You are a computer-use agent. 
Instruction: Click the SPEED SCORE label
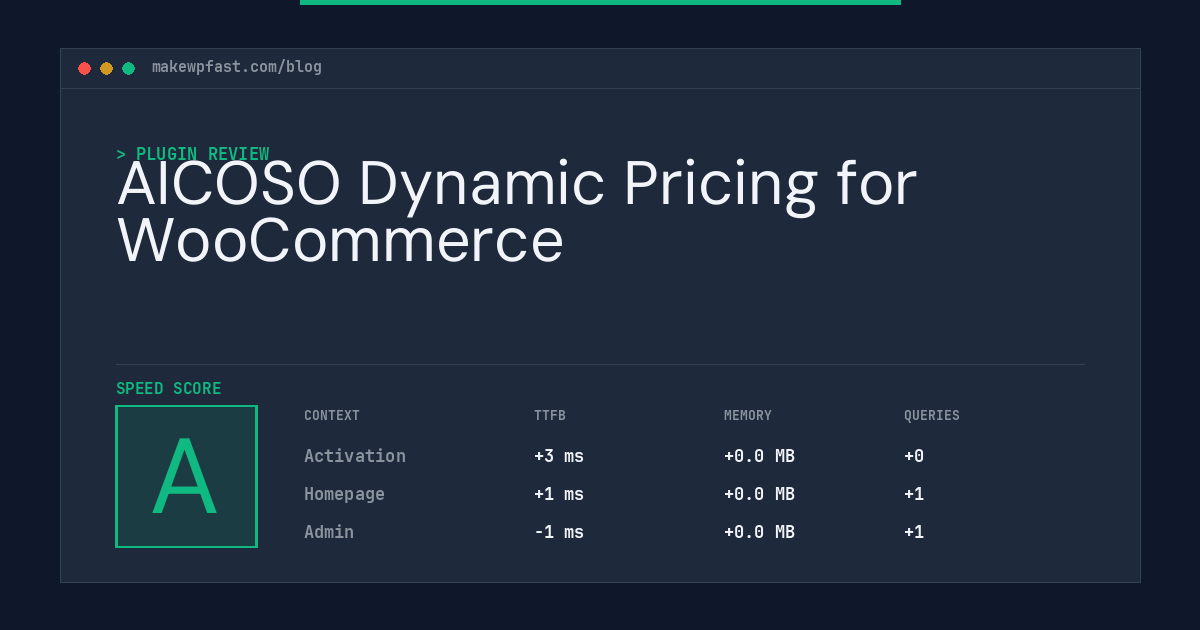point(169,389)
